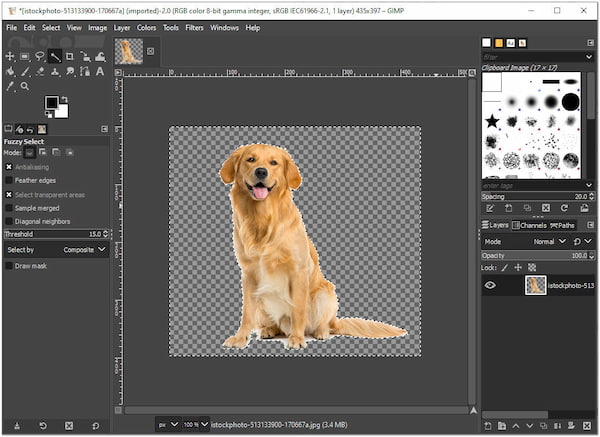Swap foreground and background colors
Image resolution: width=600 pixels, height=437 pixels.
65,99
